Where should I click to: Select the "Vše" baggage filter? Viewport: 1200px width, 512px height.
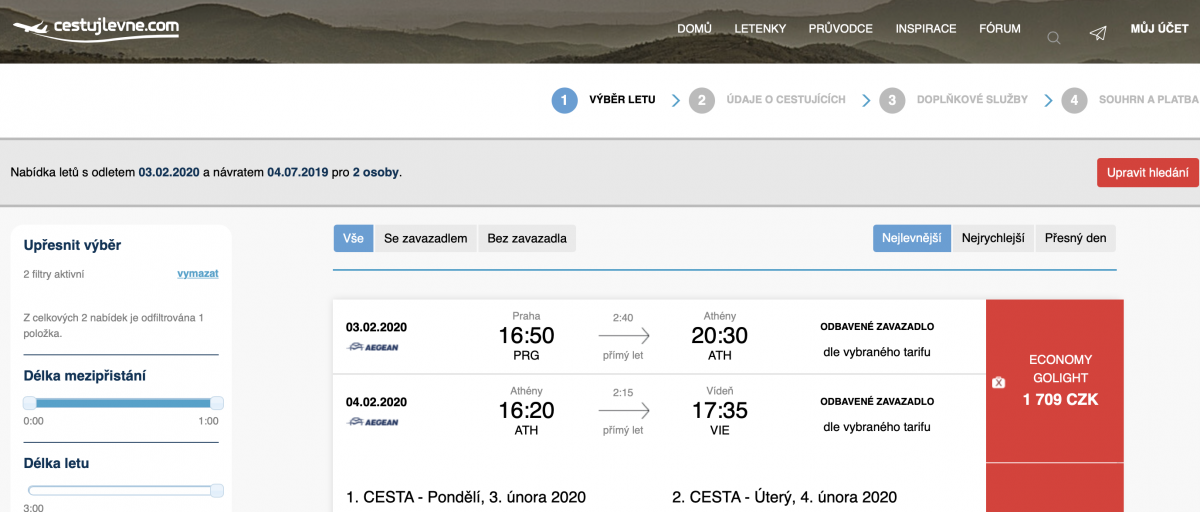click(x=353, y=238)
